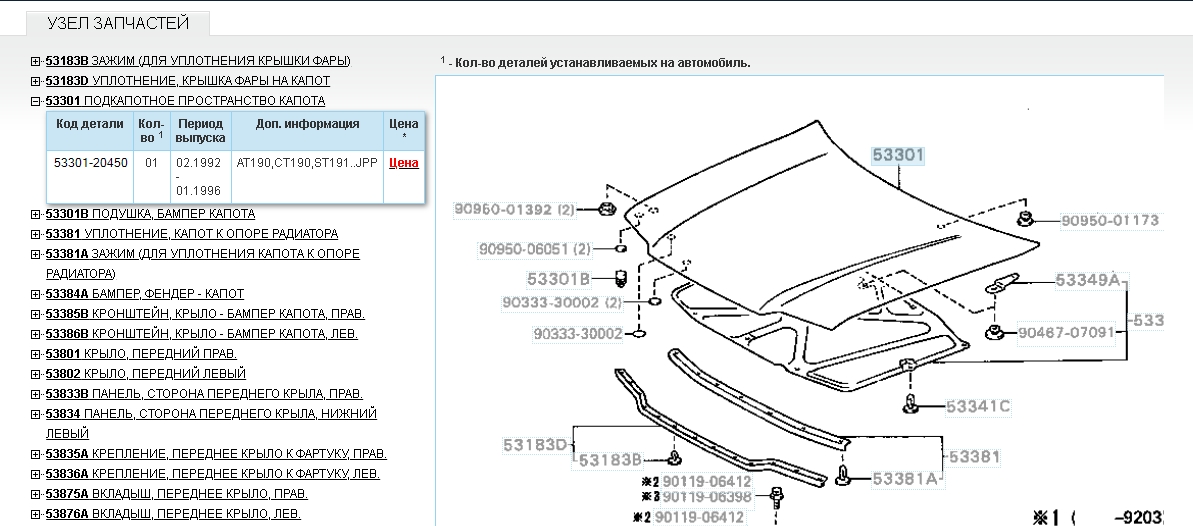Click diagram label 90467-07091
The image size is (1193, 526).
1065,331
